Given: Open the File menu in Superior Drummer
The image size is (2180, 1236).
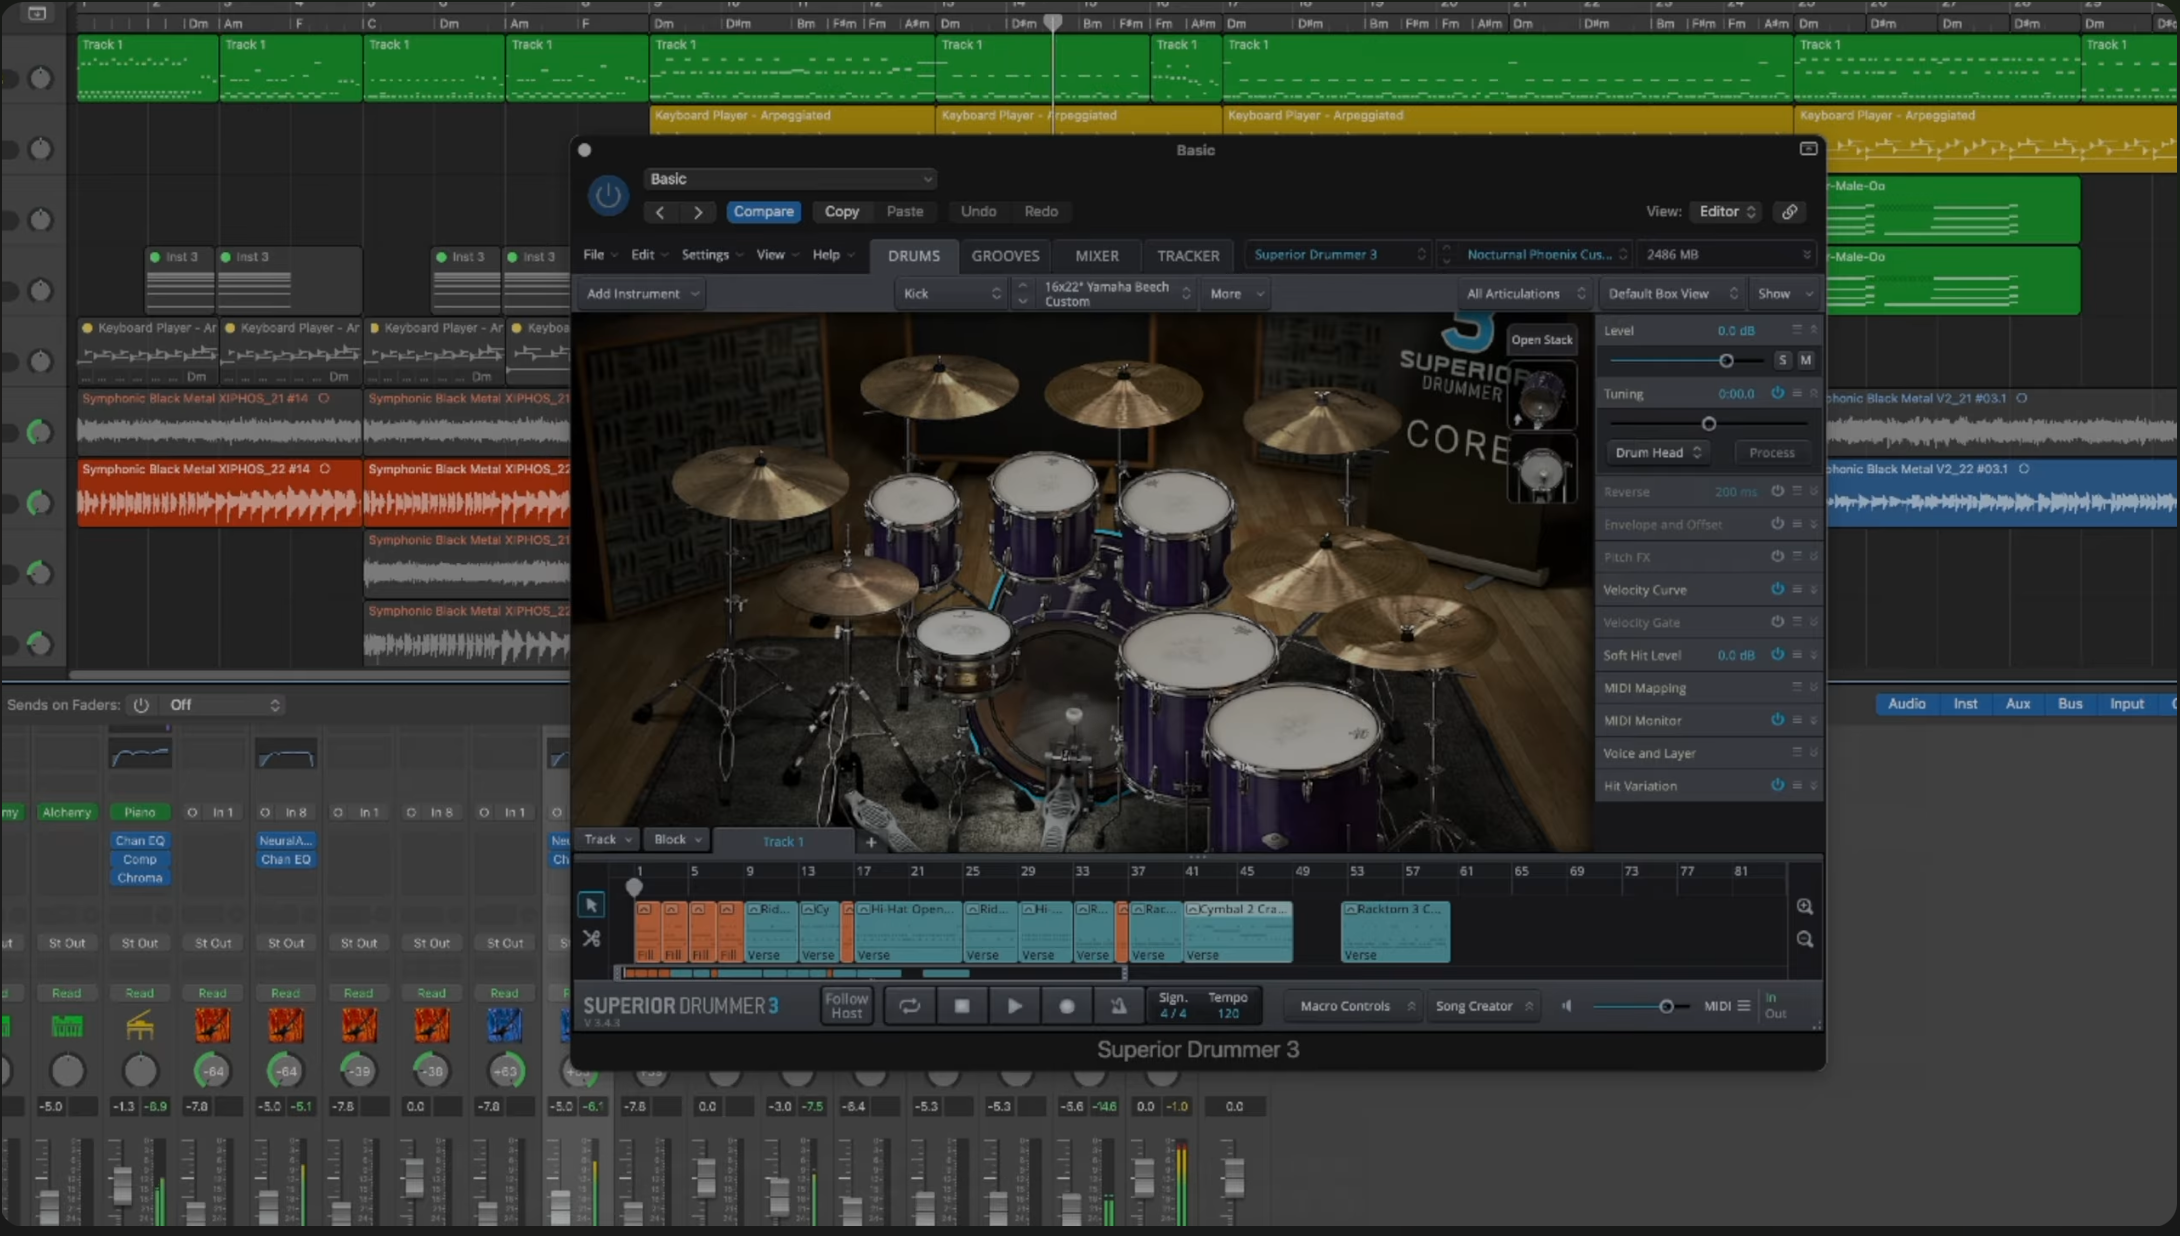Looking at the screenshot, I should point(599,255).
